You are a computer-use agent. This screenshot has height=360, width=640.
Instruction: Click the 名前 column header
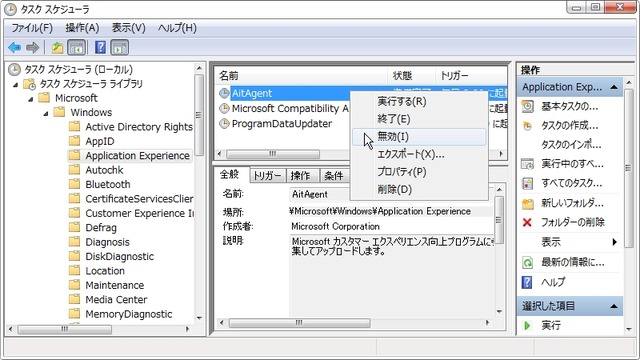(300, 76)
